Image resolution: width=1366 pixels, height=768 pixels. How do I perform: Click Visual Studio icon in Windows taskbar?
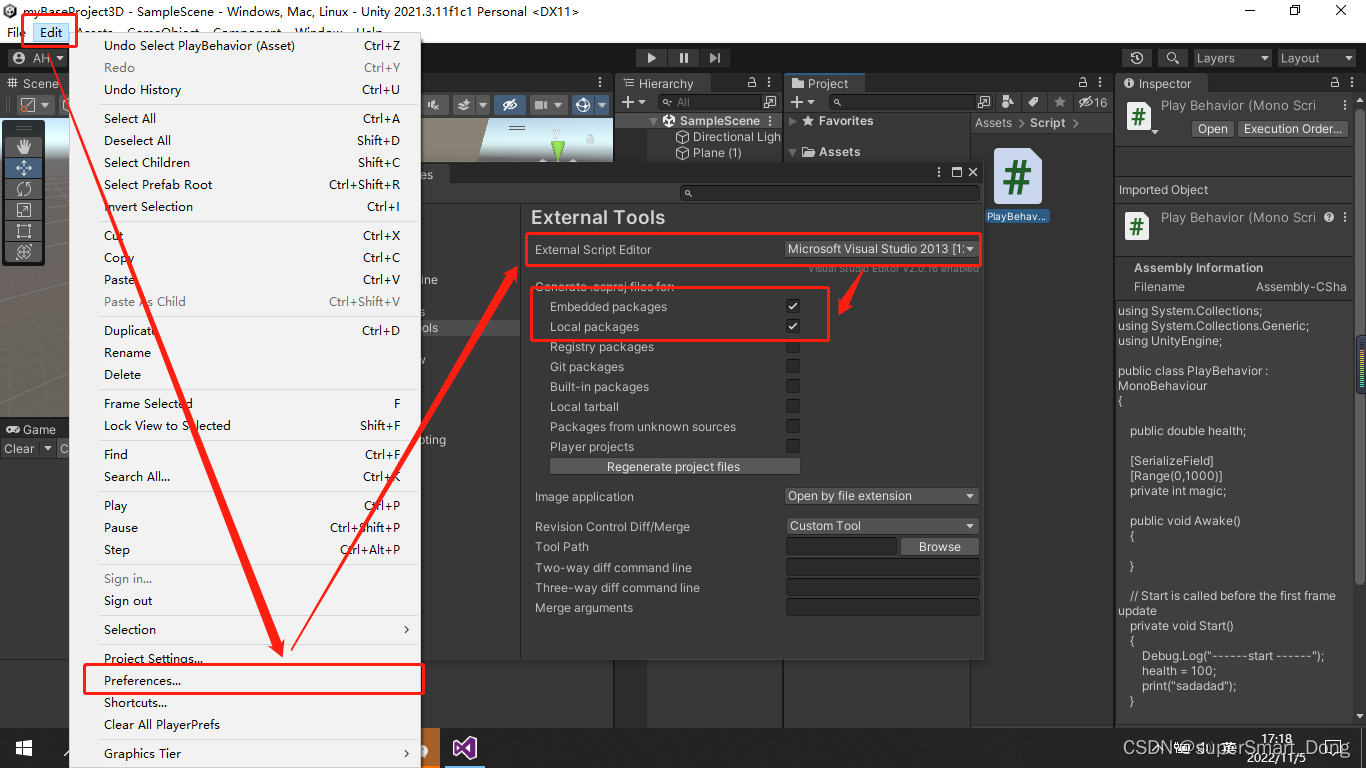[x=464, y=748]
